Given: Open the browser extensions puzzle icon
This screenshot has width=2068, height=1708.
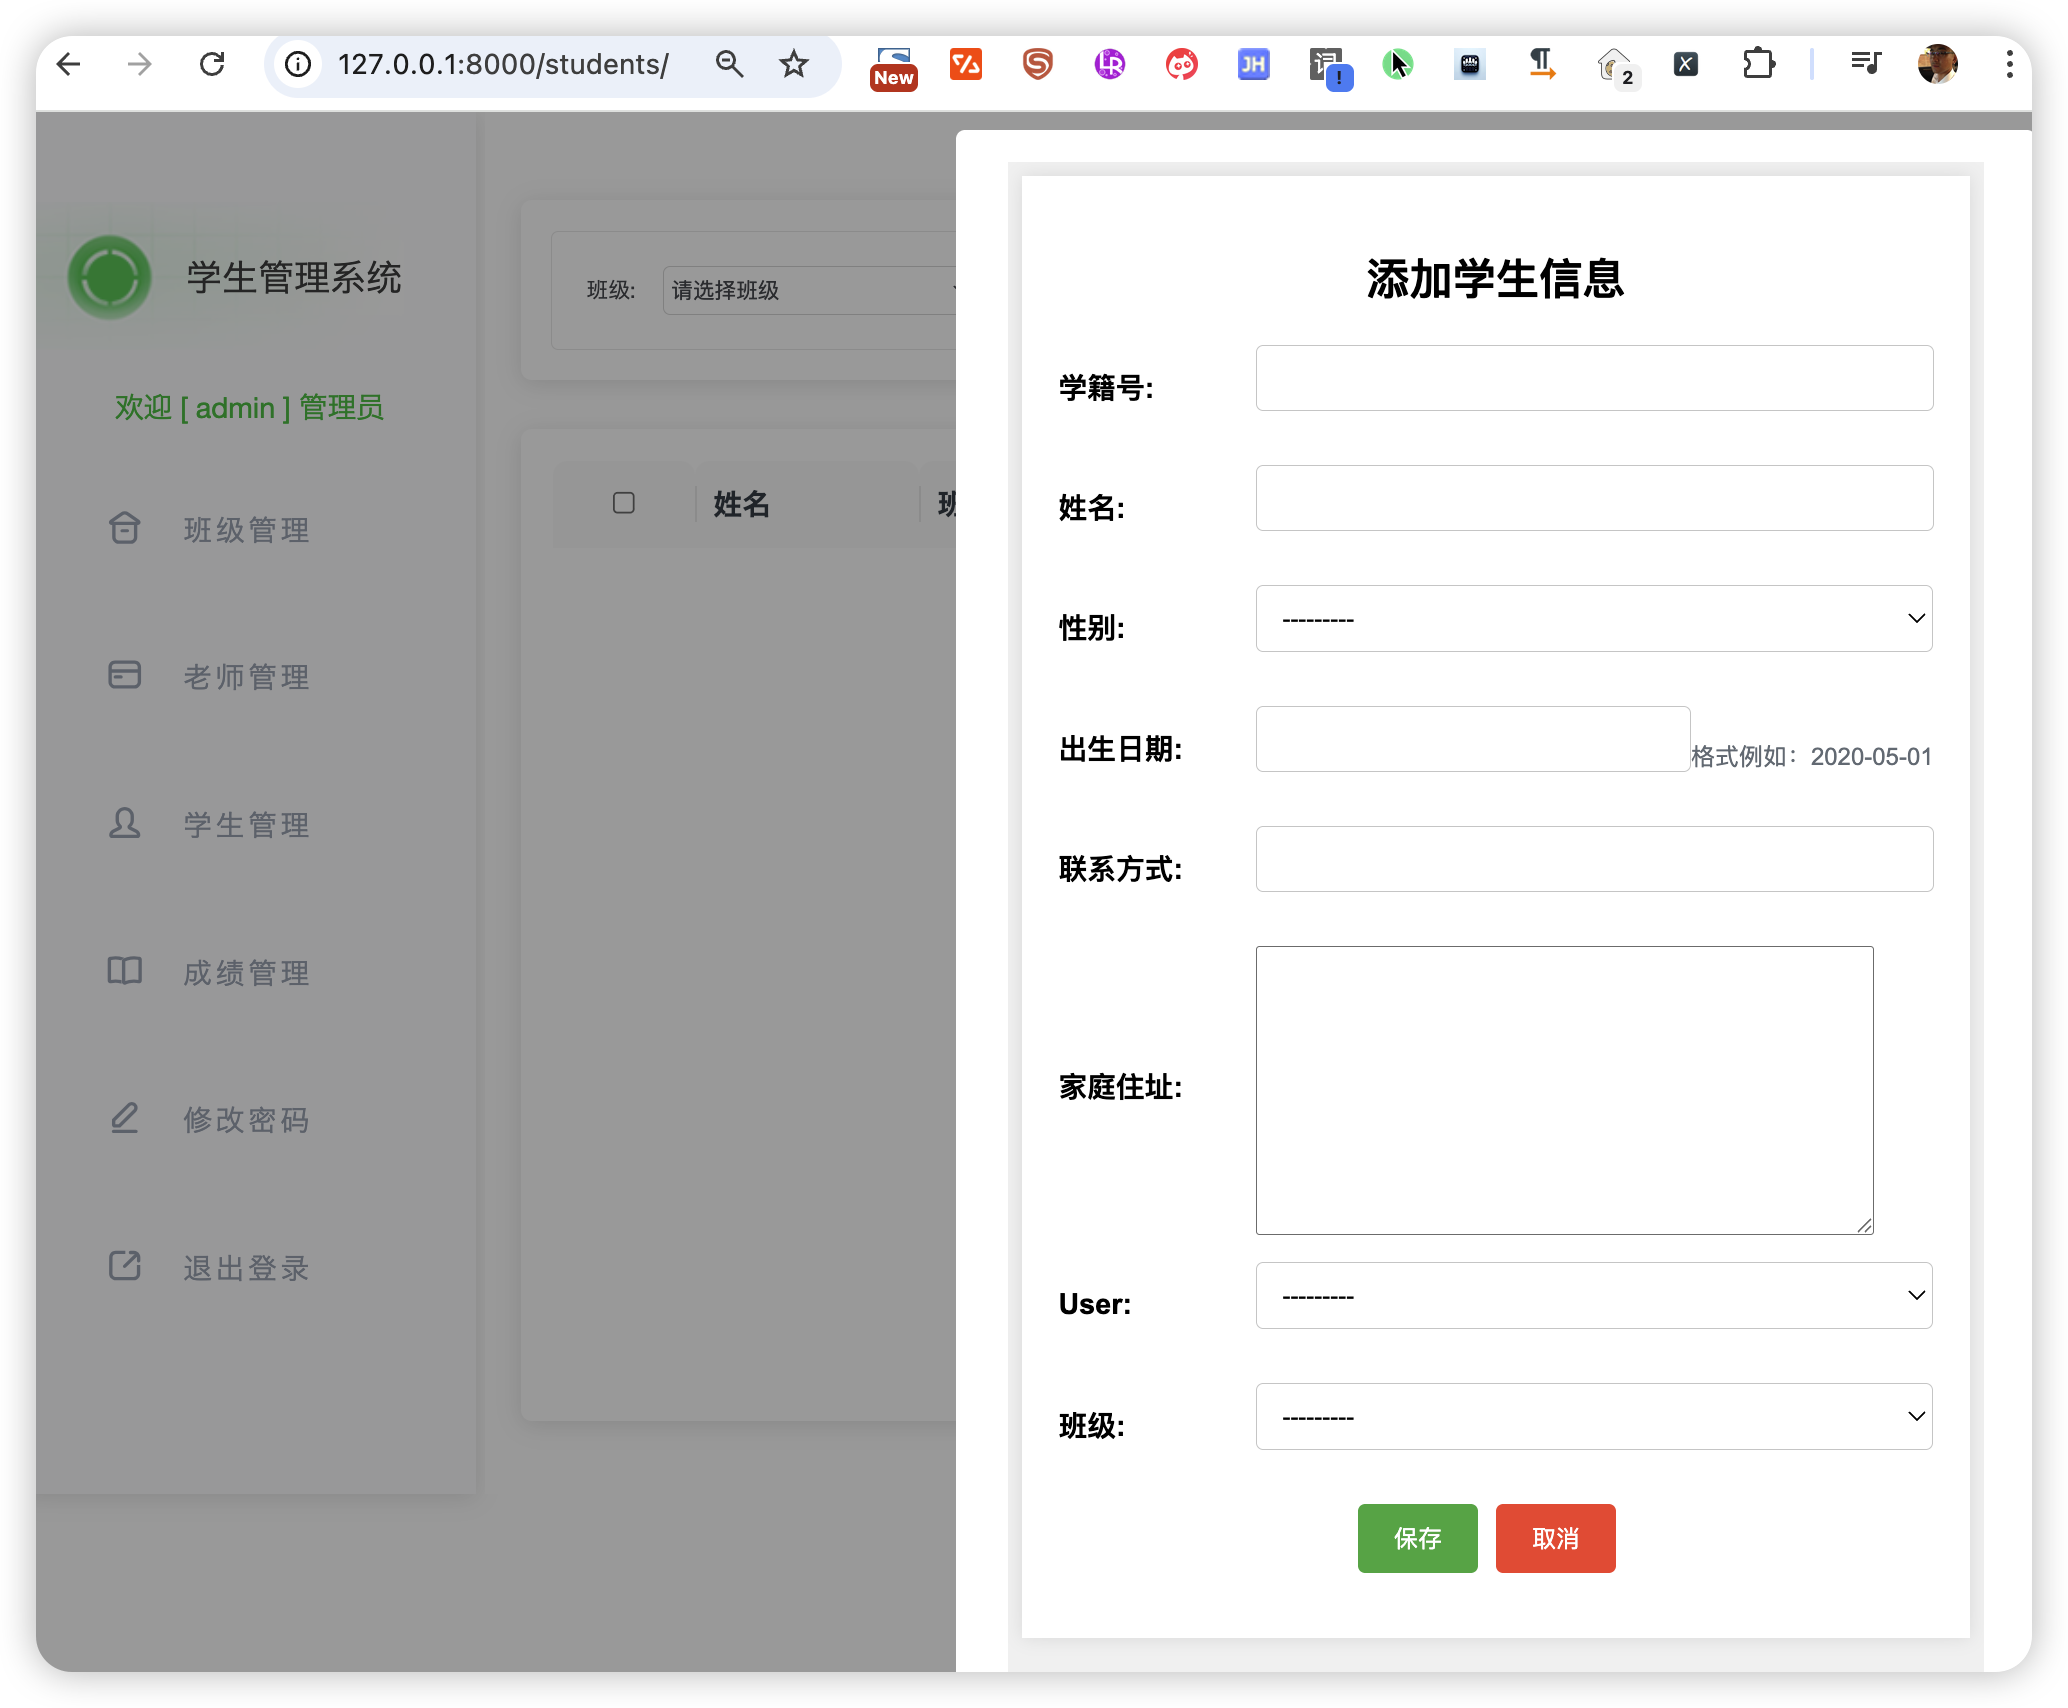Looking at the screenshot, I should click(1758, 65).
